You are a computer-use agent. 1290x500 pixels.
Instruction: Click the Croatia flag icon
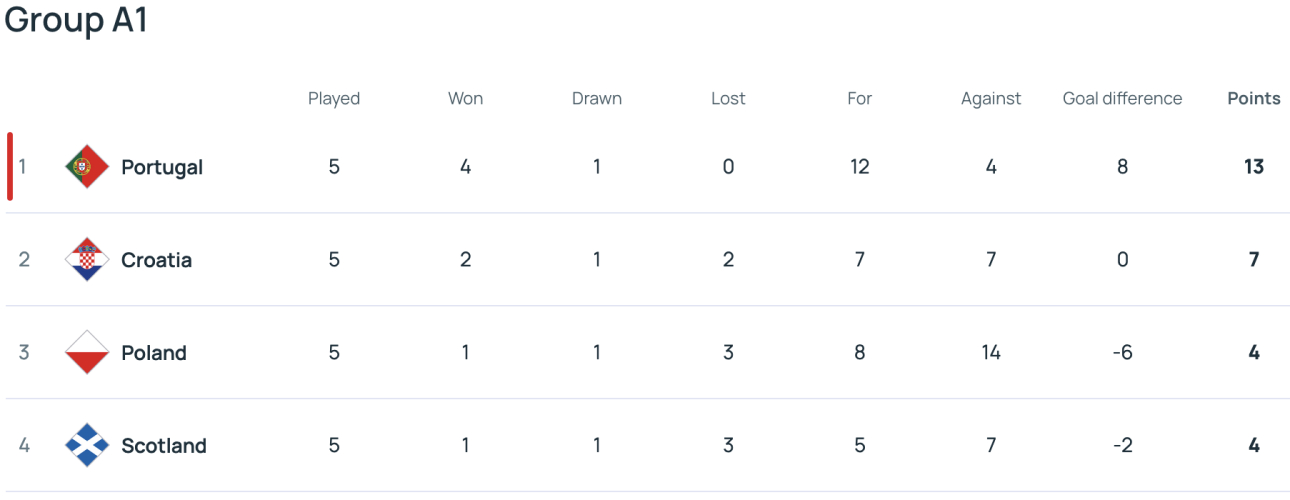point(87,260)
